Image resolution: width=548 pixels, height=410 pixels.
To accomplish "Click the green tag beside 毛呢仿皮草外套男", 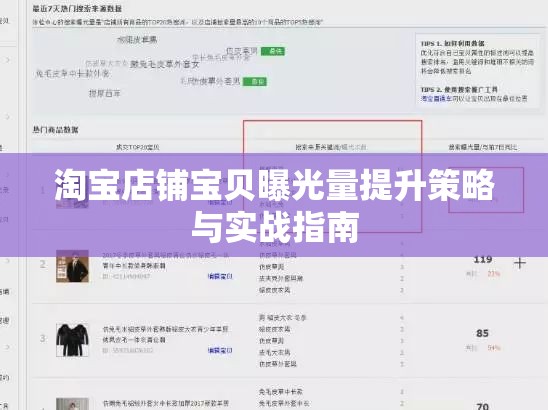I will click(255, 82).
